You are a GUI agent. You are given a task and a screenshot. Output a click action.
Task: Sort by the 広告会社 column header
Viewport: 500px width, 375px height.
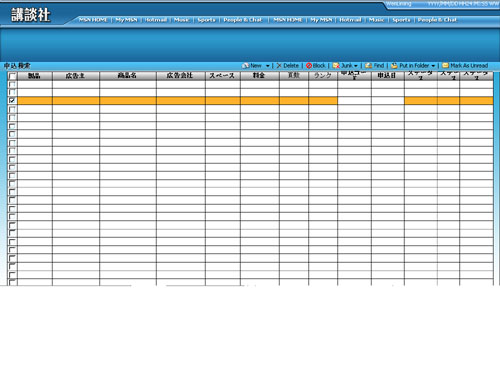pos(180,76)
